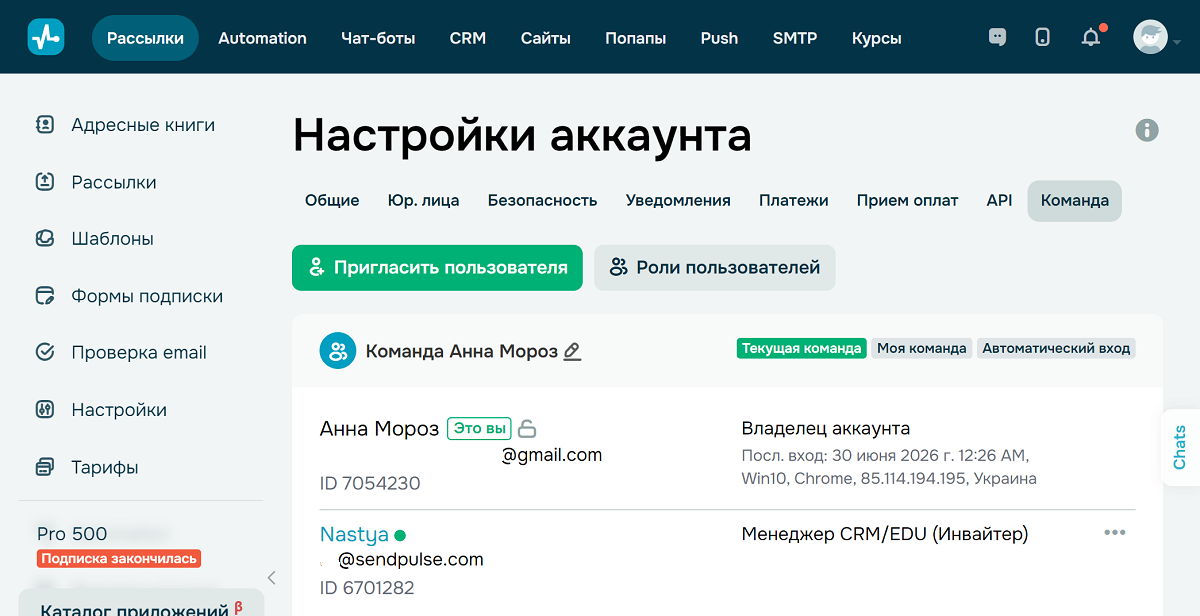Click the ID 6701282 text
This screenshot has width=1200, height=616.
click(367, 587)
